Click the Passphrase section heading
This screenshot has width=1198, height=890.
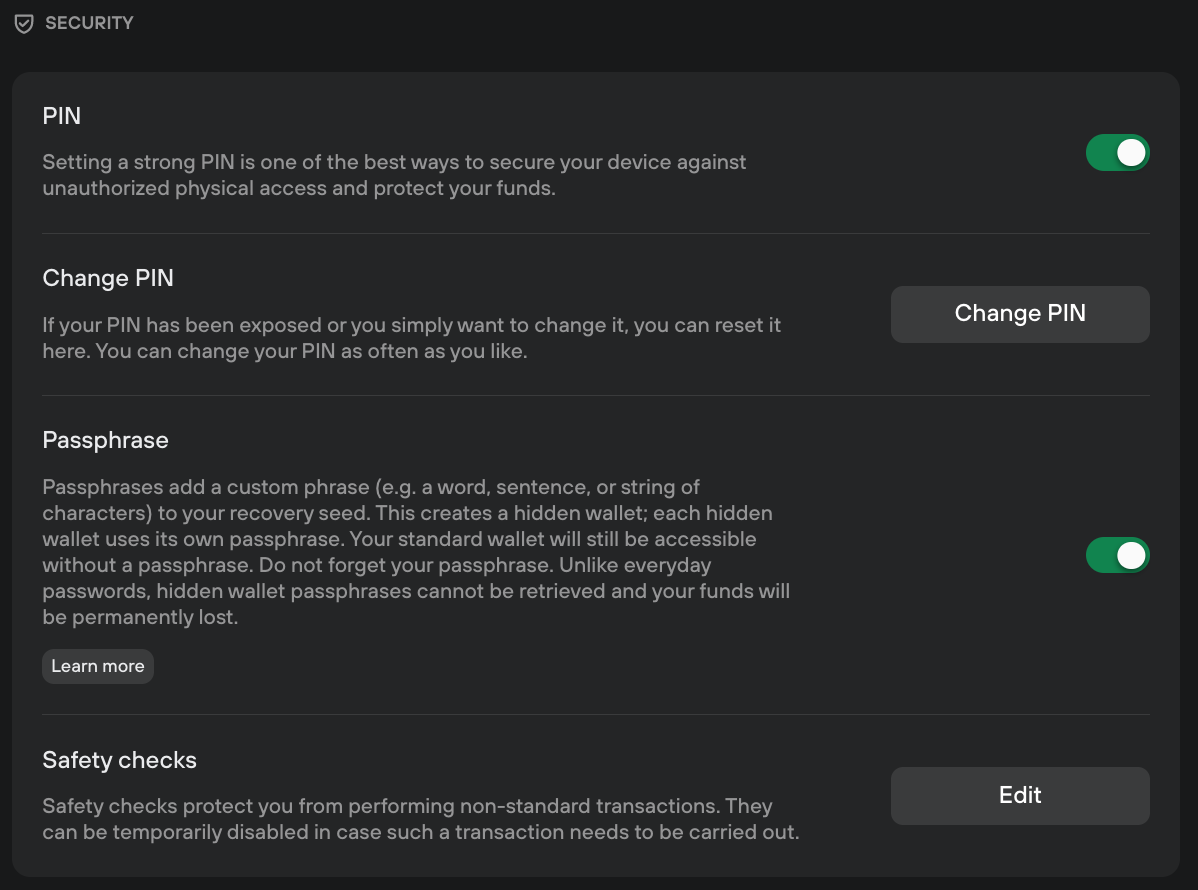[x=105, y=440]
